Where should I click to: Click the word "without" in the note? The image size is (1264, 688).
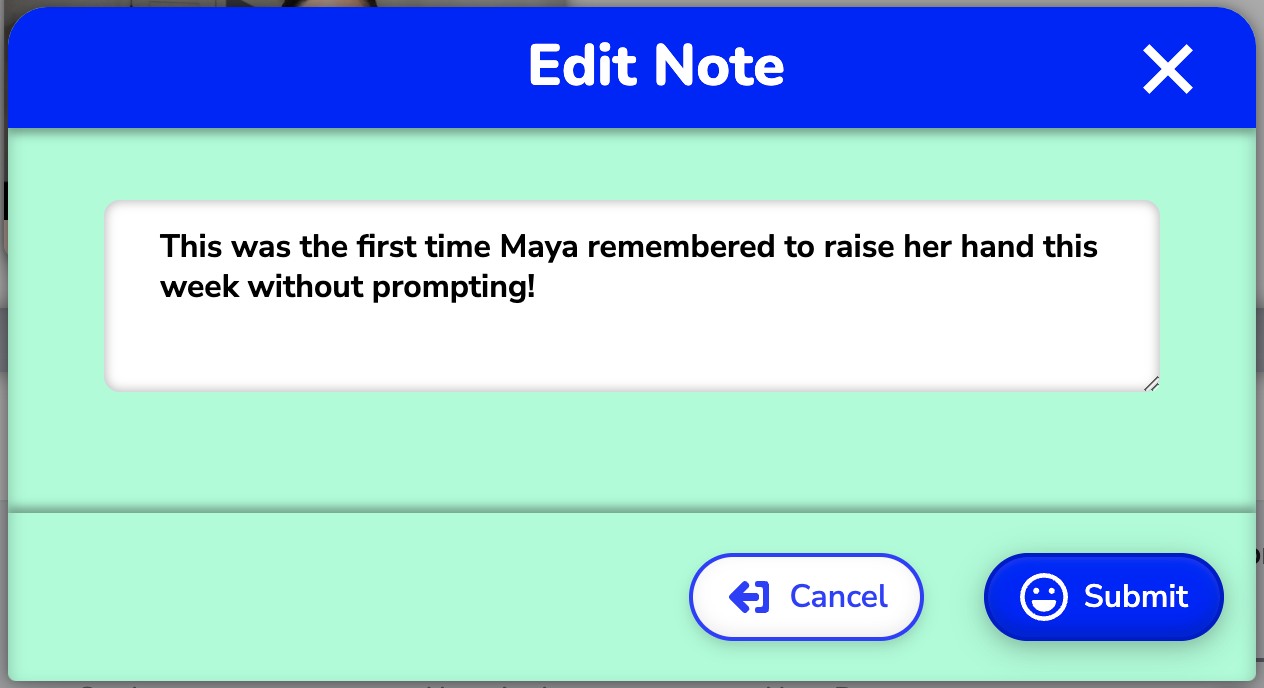tap(306, 288)
